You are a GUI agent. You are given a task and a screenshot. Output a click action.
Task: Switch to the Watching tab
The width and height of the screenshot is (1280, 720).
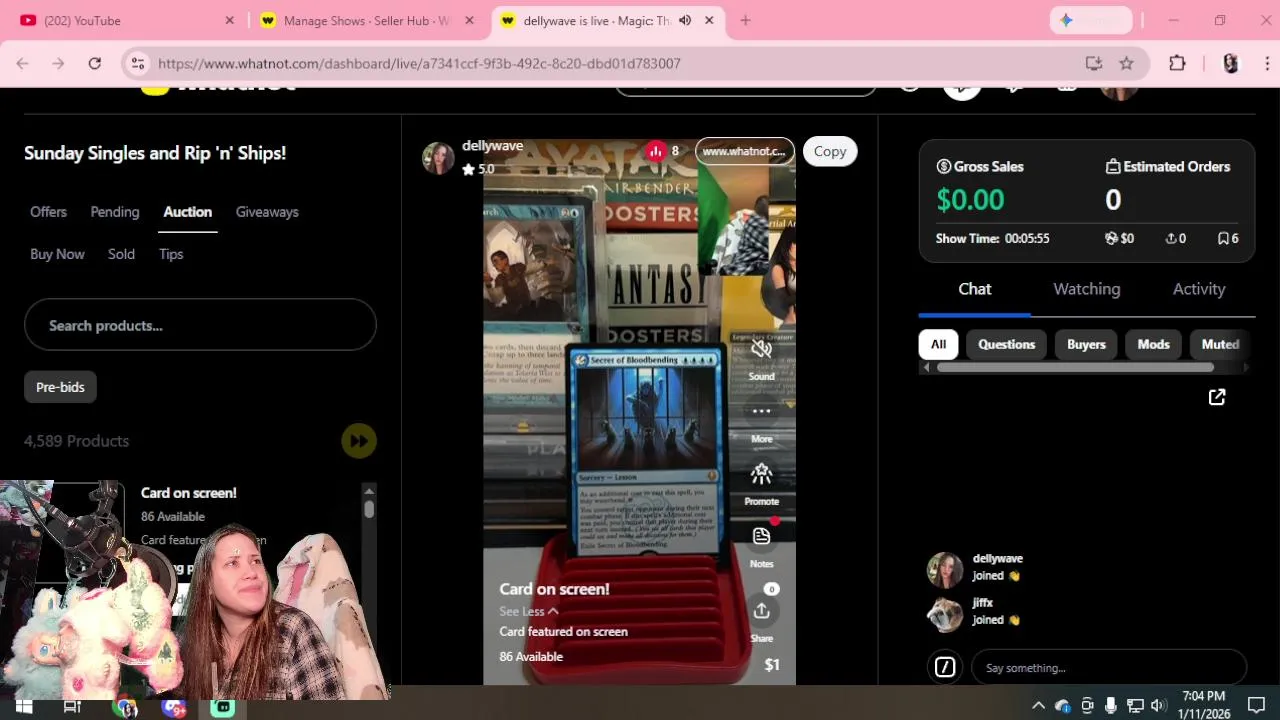click(1087, 289)
